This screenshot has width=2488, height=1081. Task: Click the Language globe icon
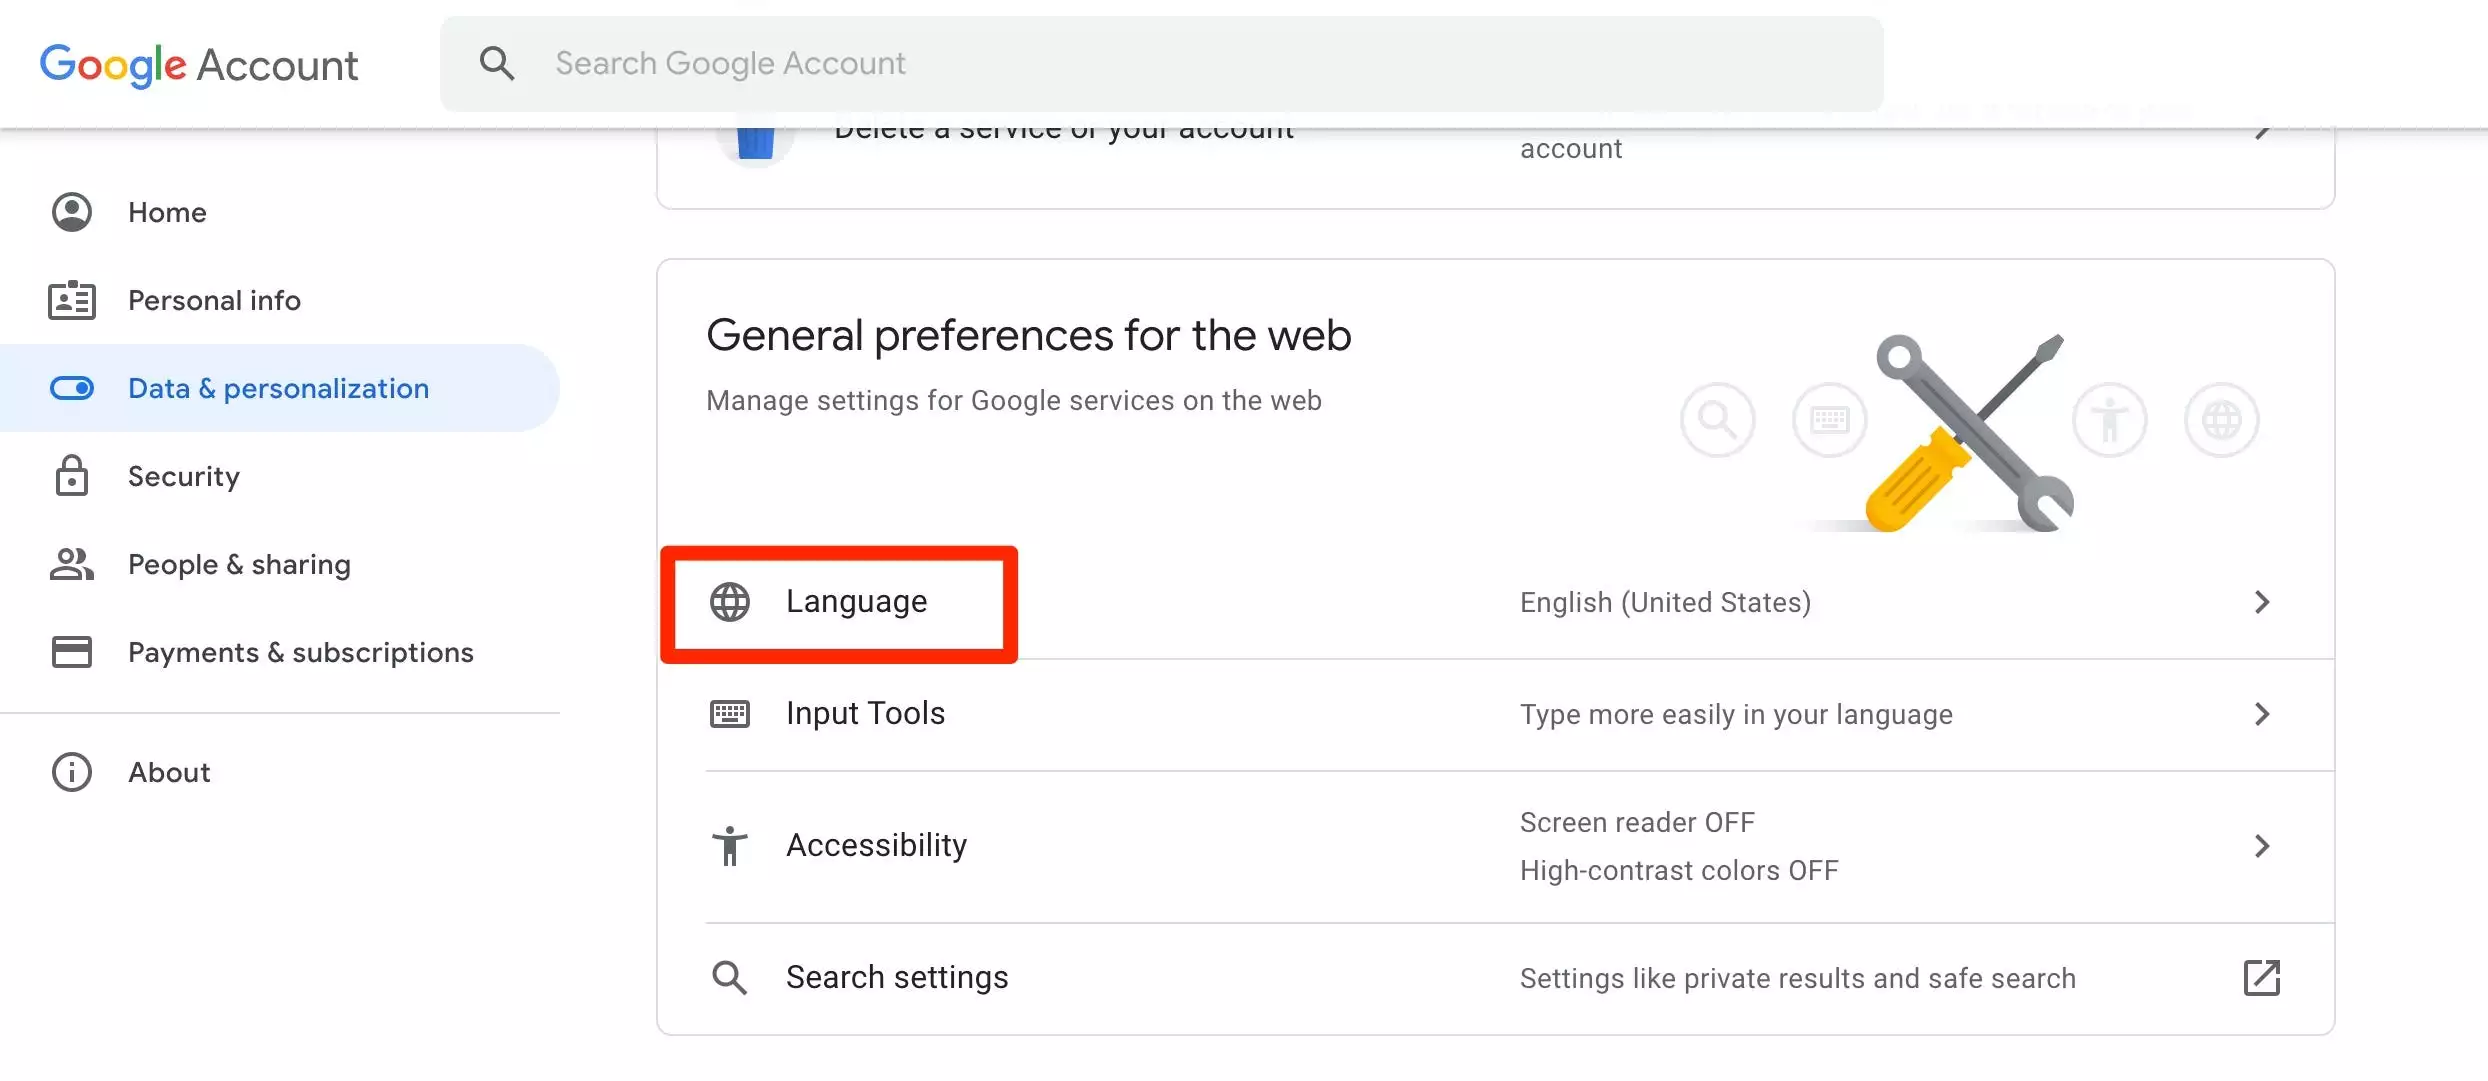pyautogui.click(x=730, y=602)
